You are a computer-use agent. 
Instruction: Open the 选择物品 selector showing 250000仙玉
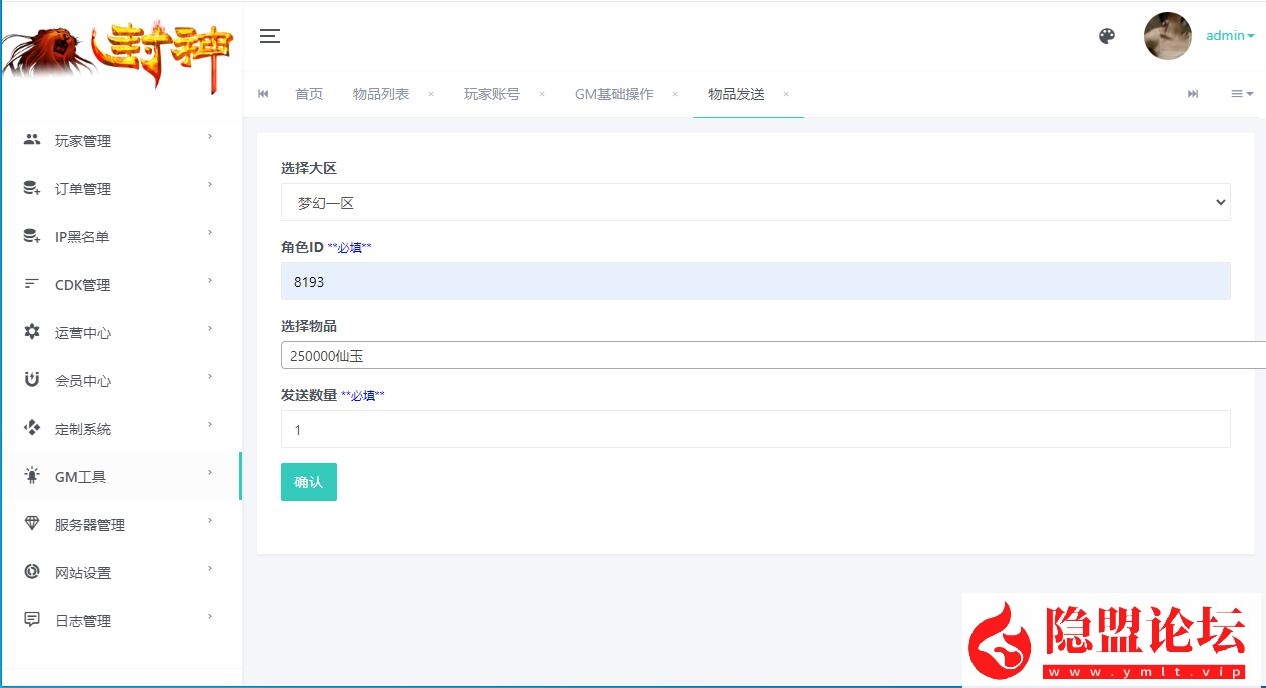tap(770, 355)
